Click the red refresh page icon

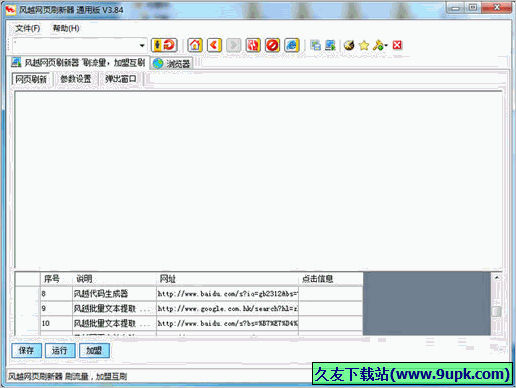(253, 45)
